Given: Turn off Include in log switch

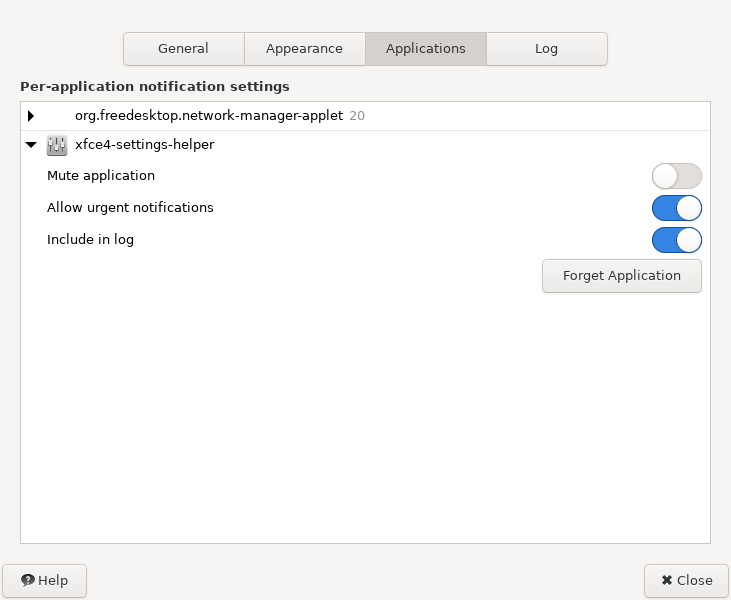Looking at the screenshot, I should click(676, 240).
